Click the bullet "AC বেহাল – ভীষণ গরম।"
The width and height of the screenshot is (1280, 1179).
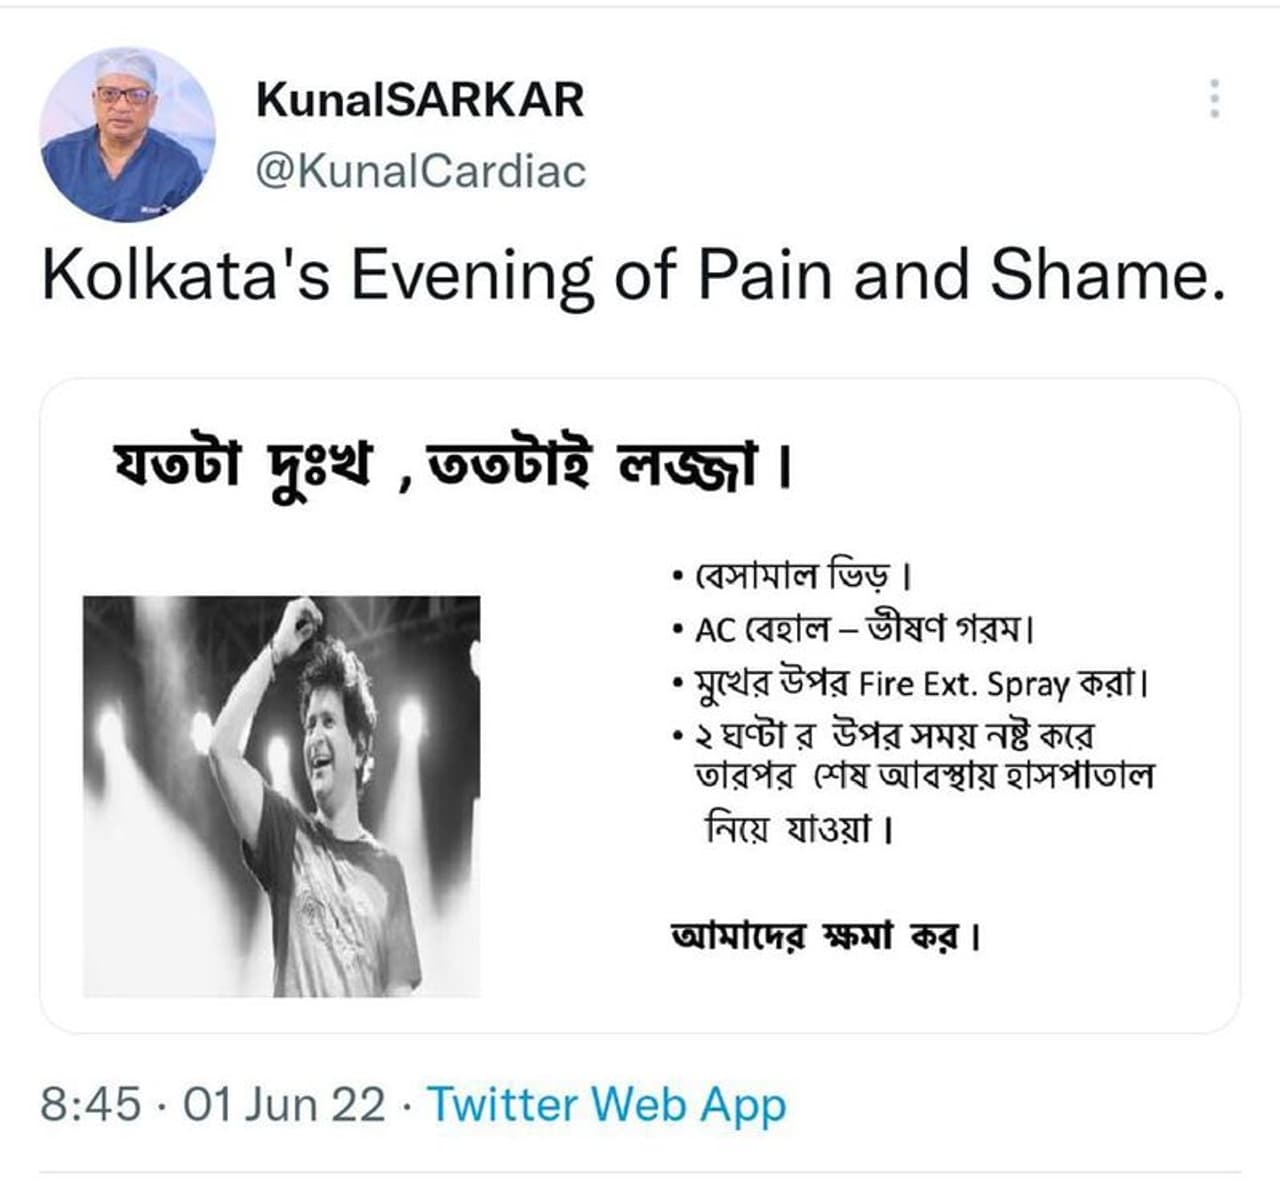pos(863,630)
